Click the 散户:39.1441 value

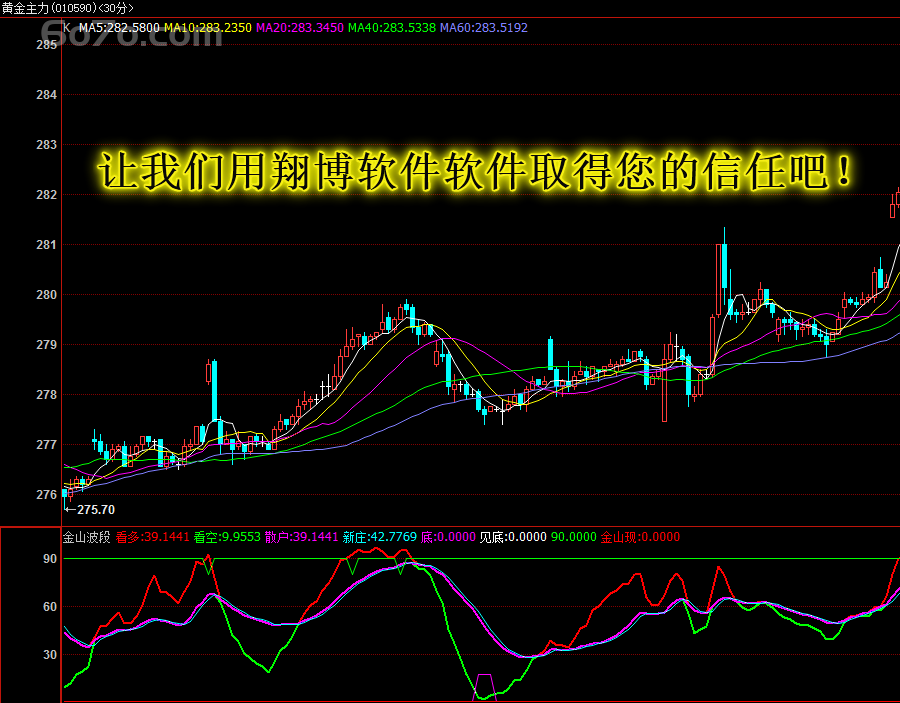(x=301, y=537)
